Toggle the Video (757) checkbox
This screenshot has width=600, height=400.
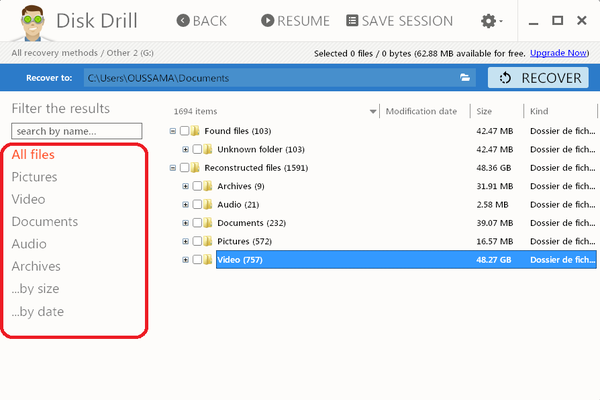tap(197, 260)
